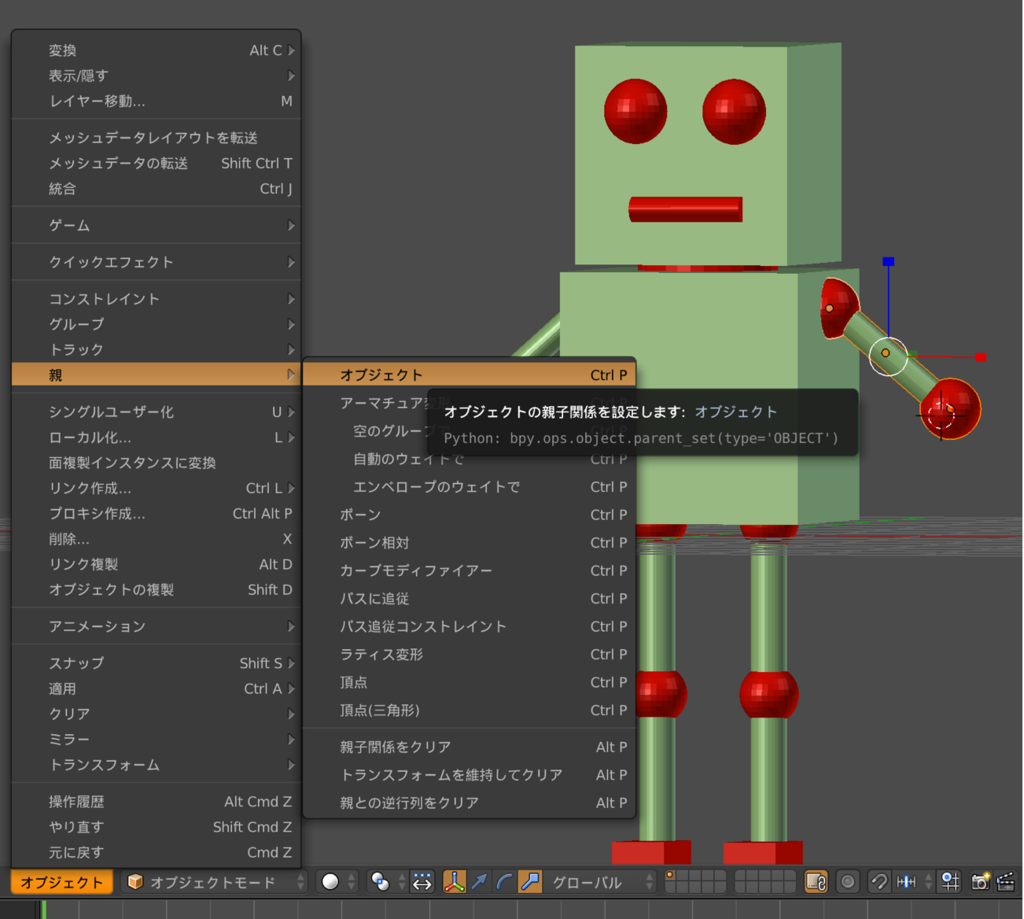1024x919 pixels.
Task: Enable the translate manipulator arrow
Action: click(x=479, y=882)
